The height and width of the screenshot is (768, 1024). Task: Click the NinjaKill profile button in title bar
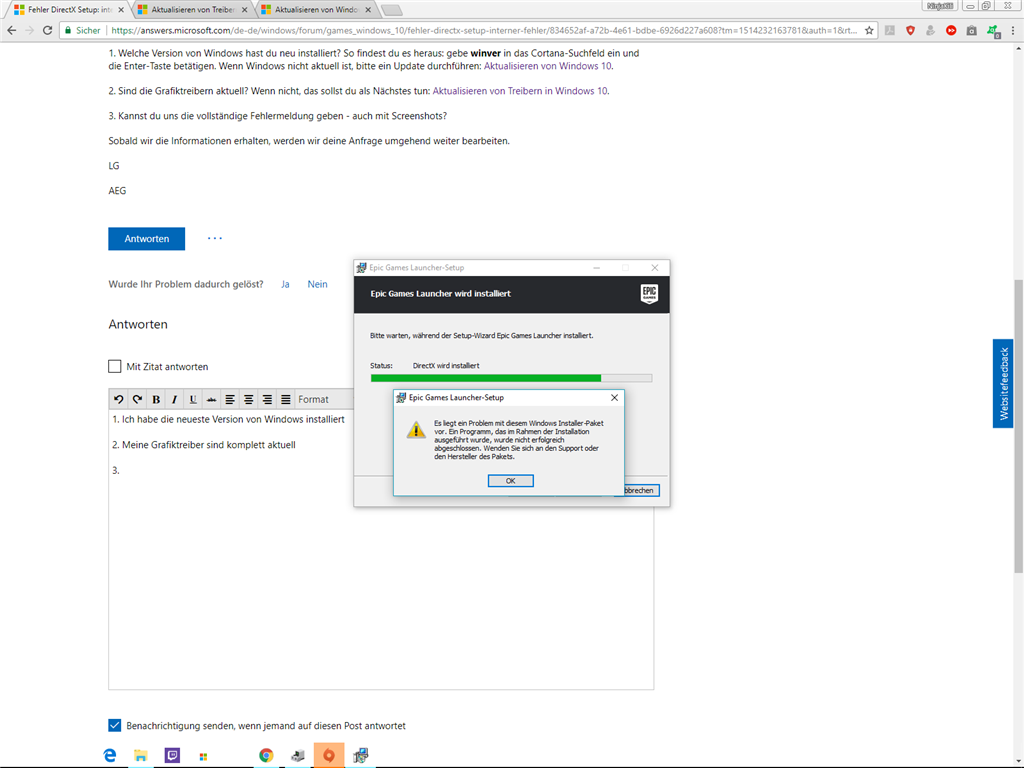pyautogui.click(x=940, y=6)
